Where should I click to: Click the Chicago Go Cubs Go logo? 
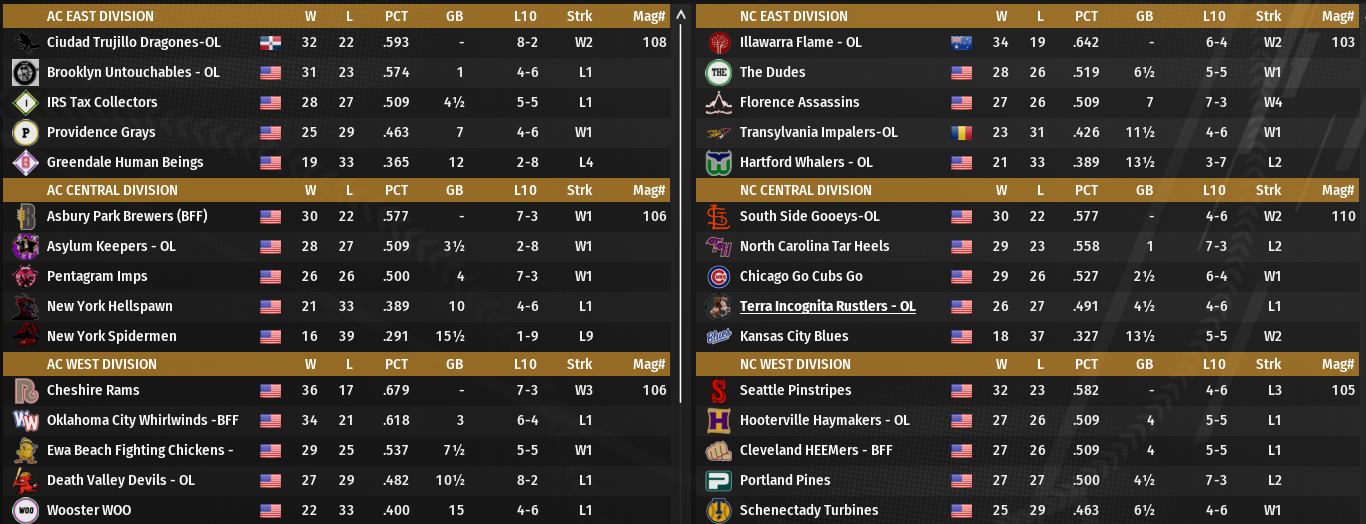(718, 277)
